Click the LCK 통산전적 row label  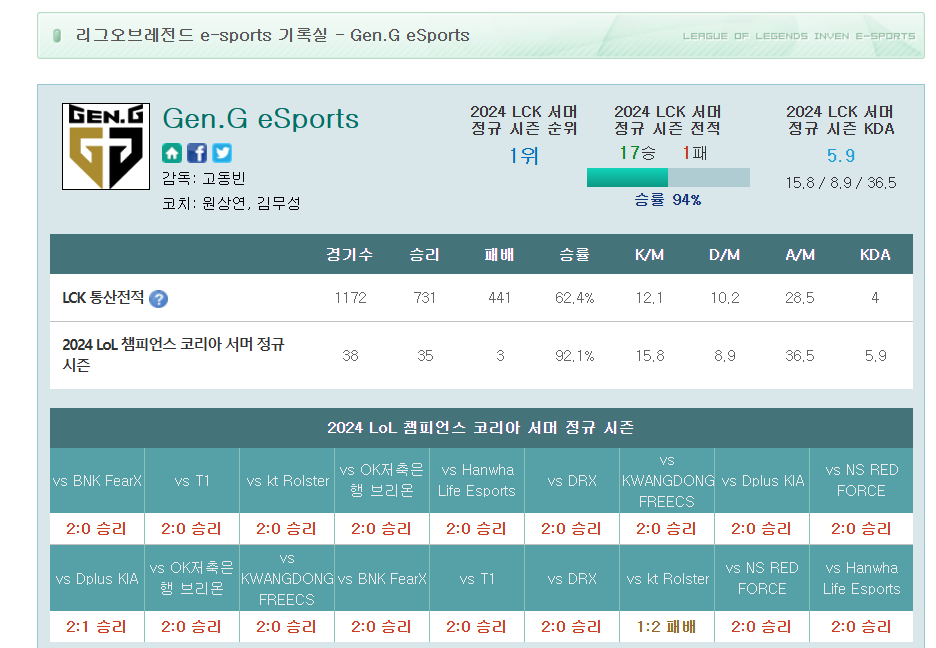coord(103,297)
